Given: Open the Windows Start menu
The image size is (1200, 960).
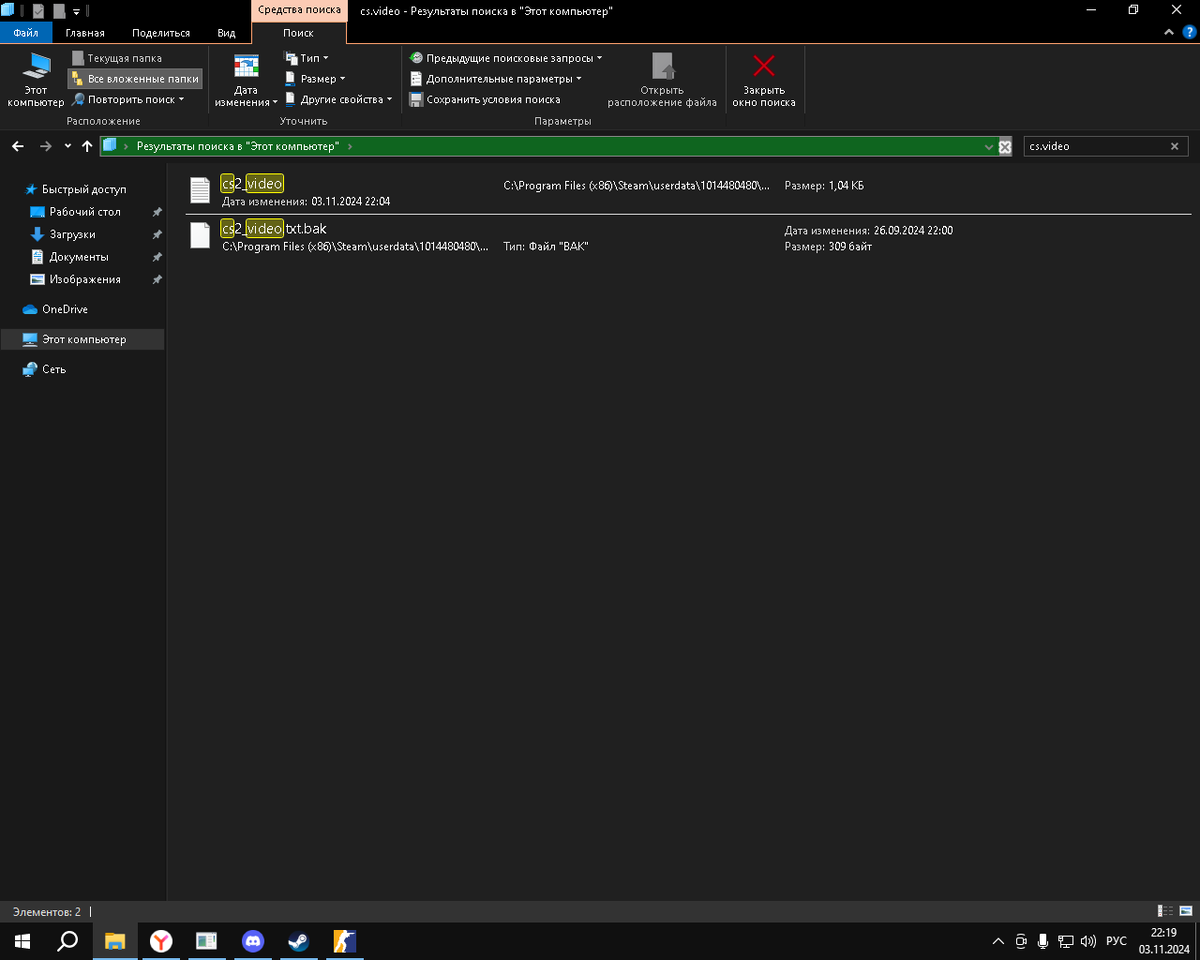Looking at the screenshot, I should [x=23, y=941].
